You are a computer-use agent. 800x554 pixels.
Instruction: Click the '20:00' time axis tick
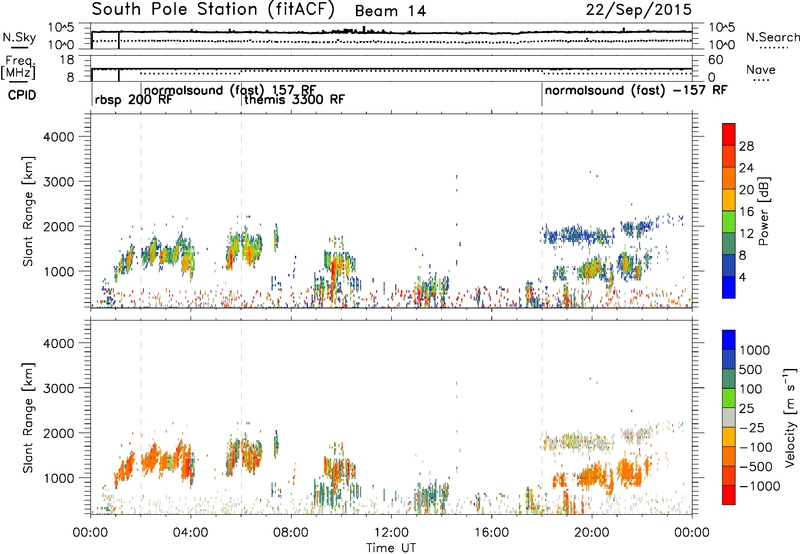pos(592,533)
